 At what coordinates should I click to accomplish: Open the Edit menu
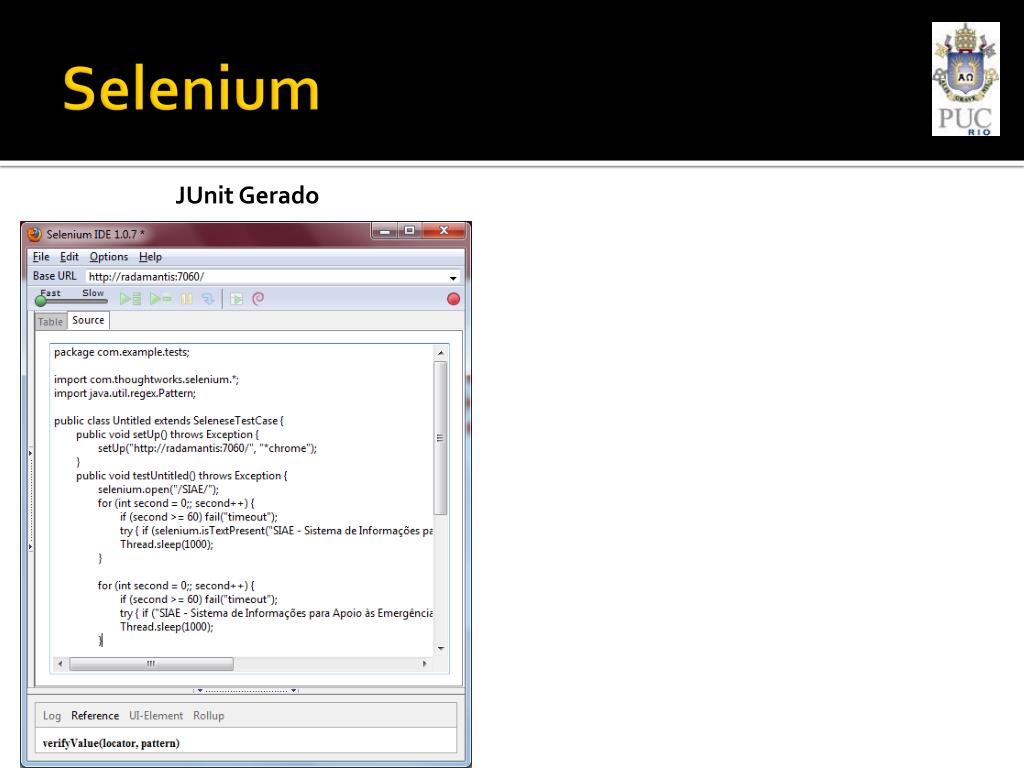coord(69,257)
